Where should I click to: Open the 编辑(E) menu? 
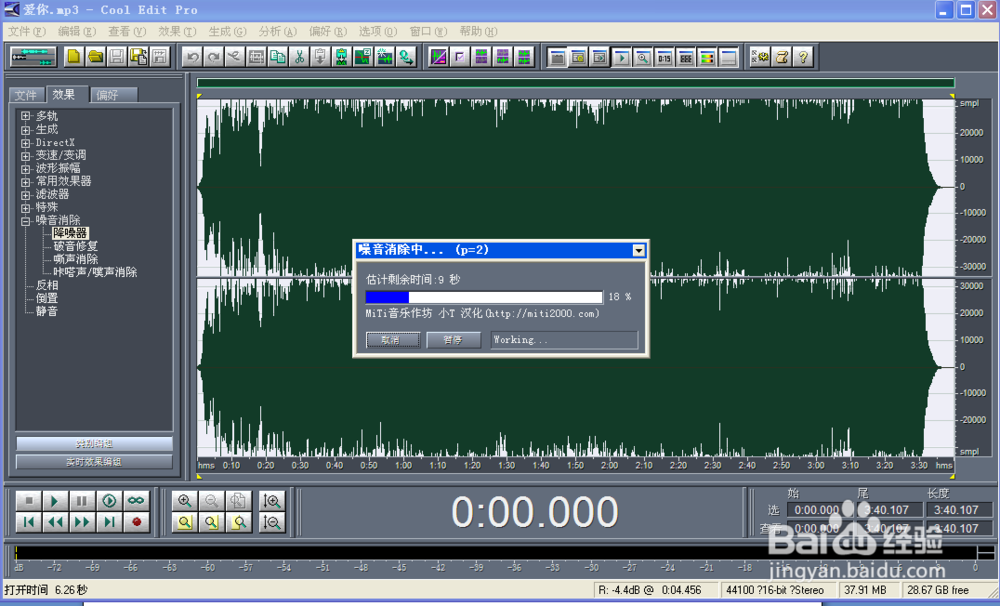click(77, 31)
